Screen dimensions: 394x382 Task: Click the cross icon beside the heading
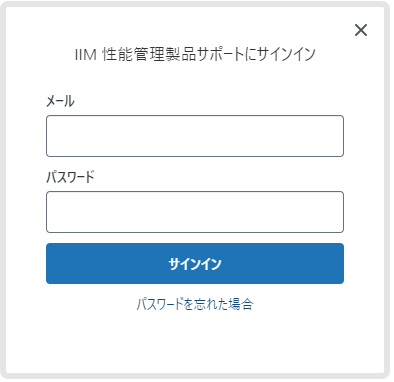(361, 30)
